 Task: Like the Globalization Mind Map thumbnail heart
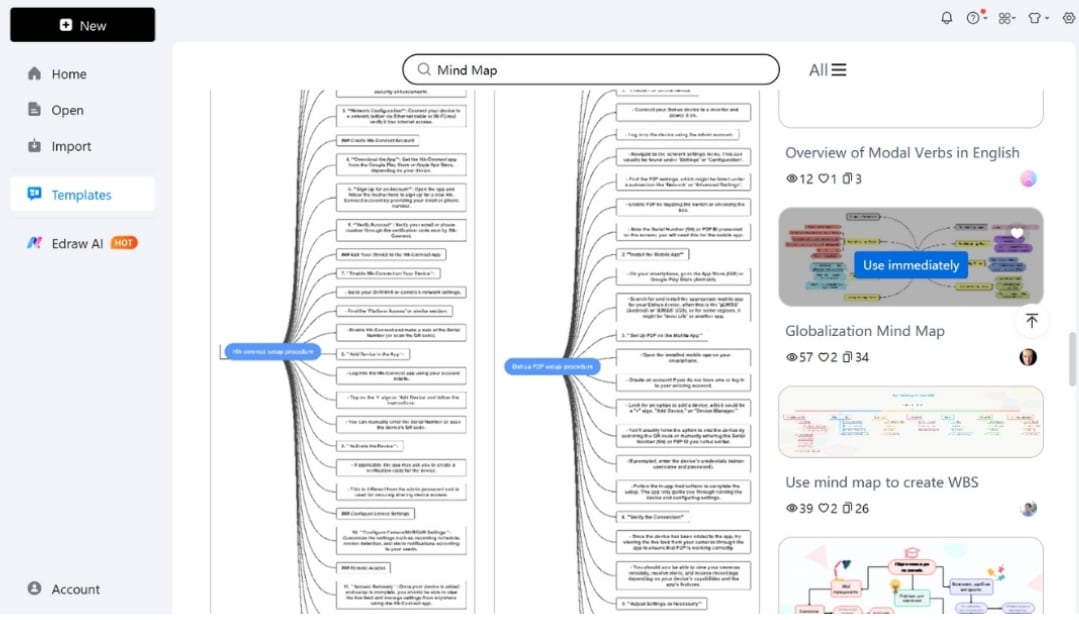(1016, 234)
